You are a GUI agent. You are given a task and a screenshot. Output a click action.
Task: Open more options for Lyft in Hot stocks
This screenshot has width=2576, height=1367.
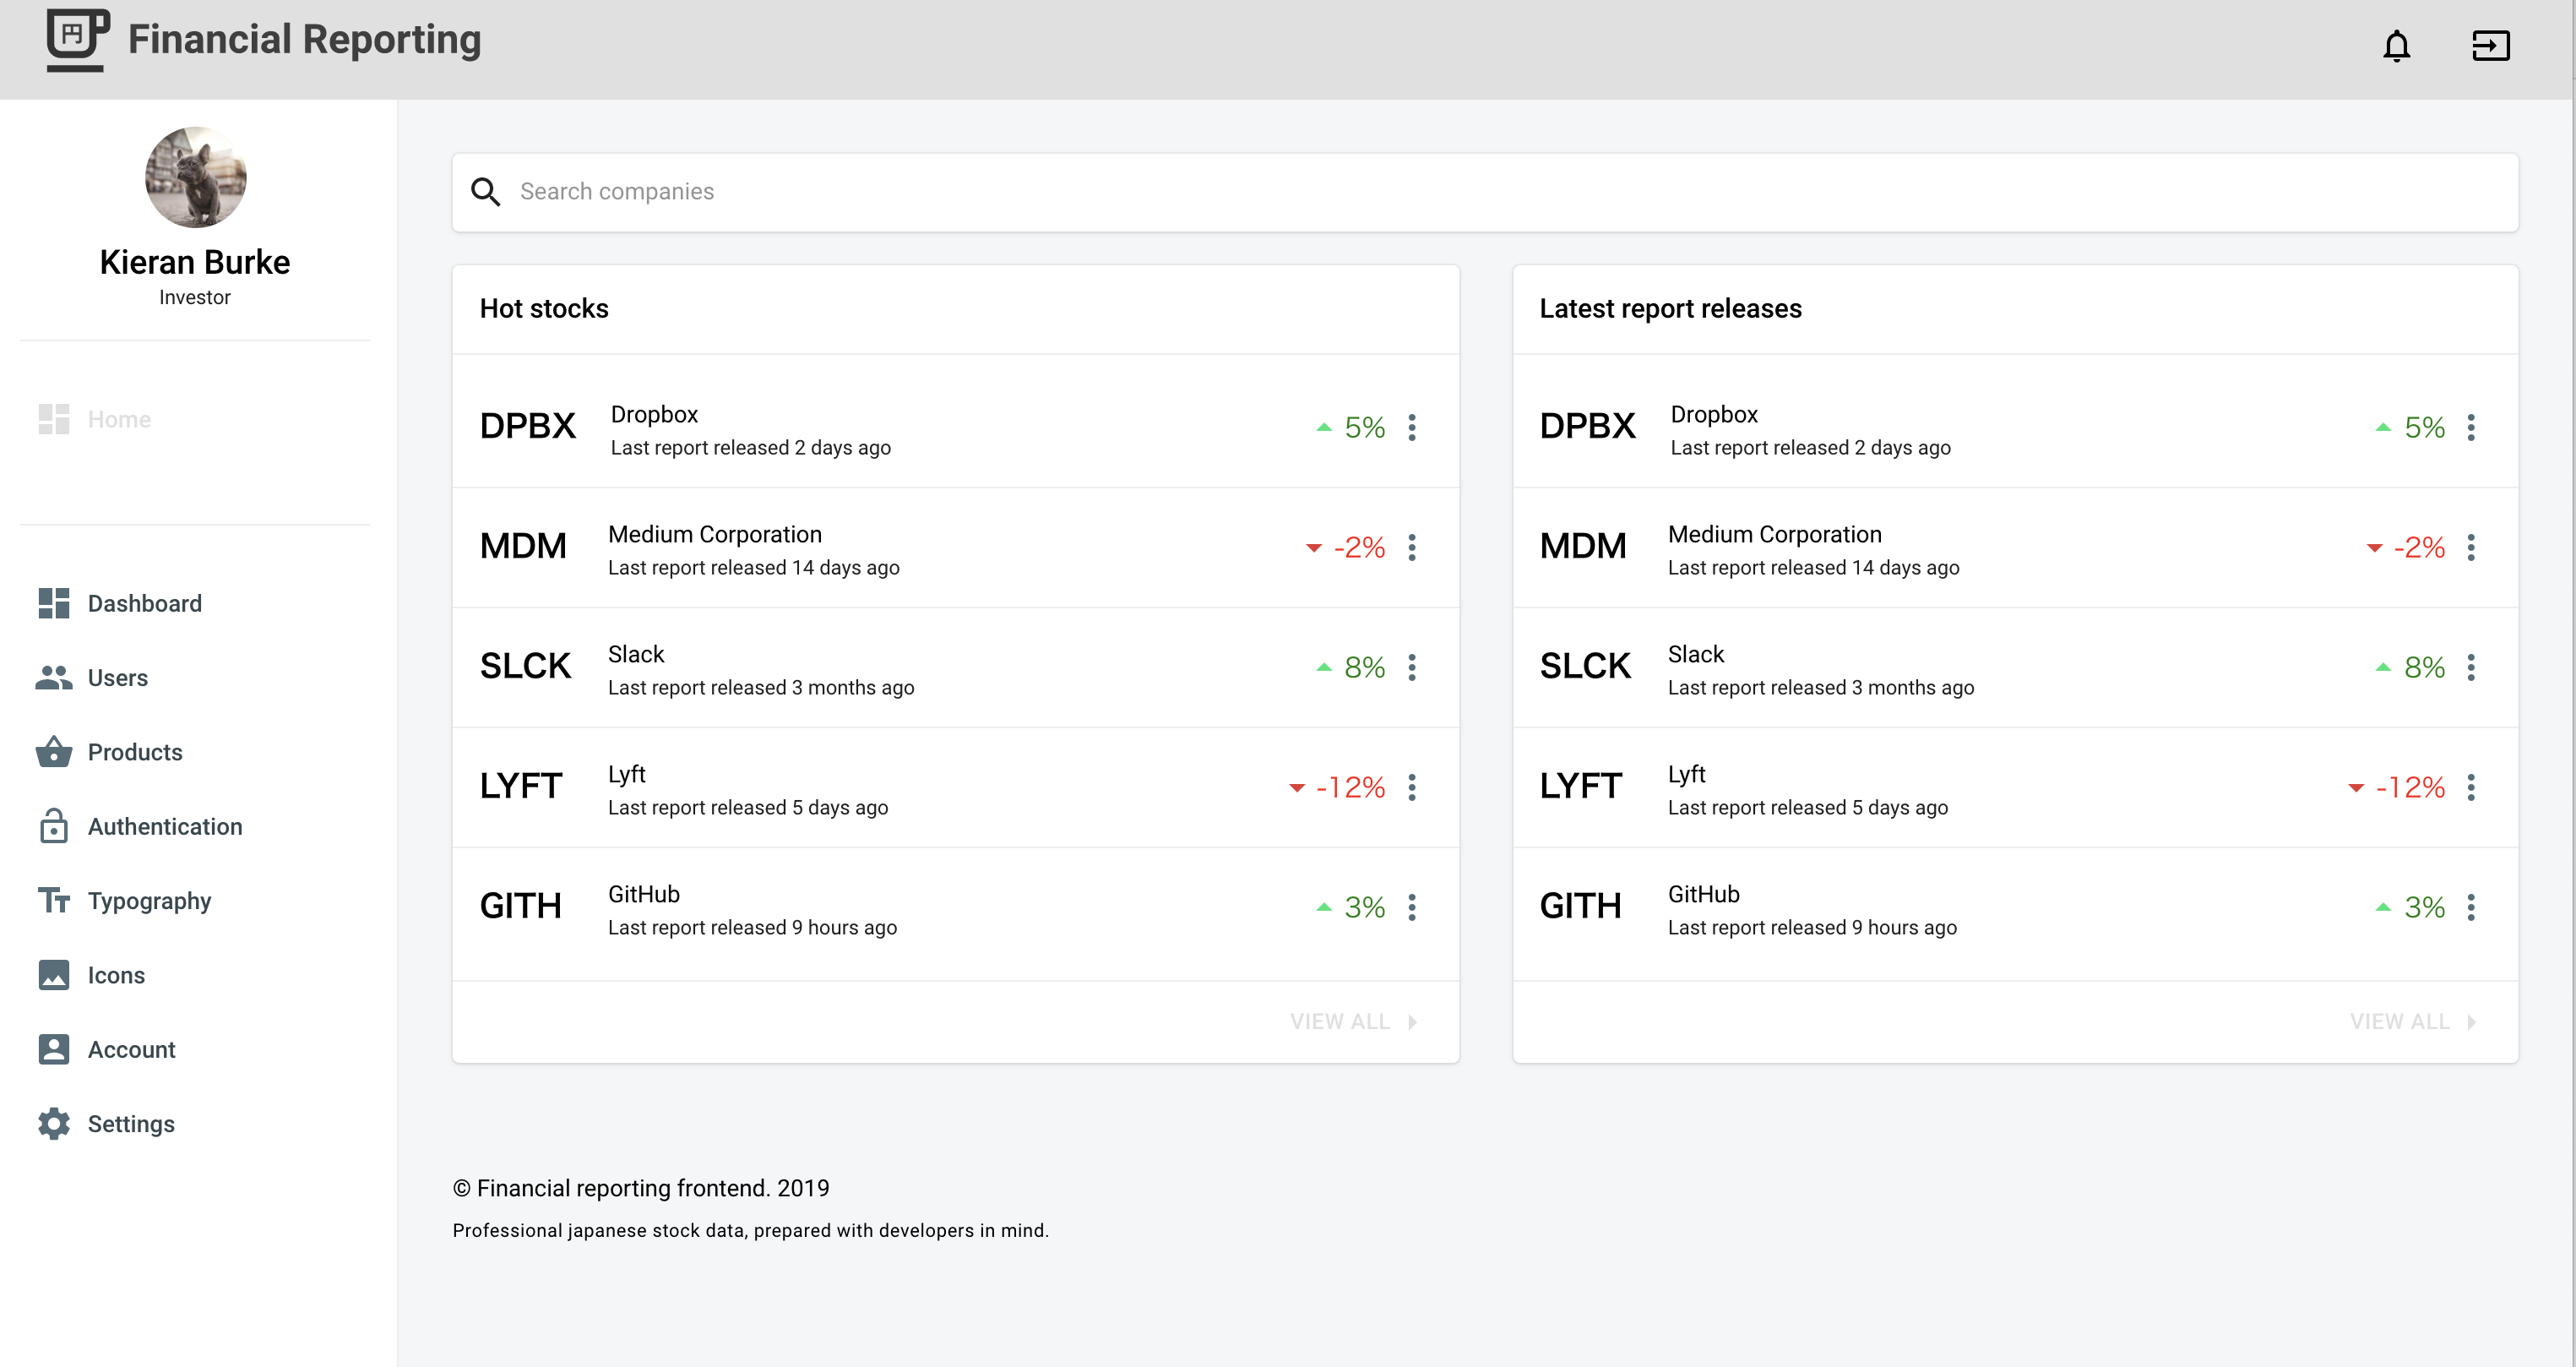click(x=1412, y=788)
